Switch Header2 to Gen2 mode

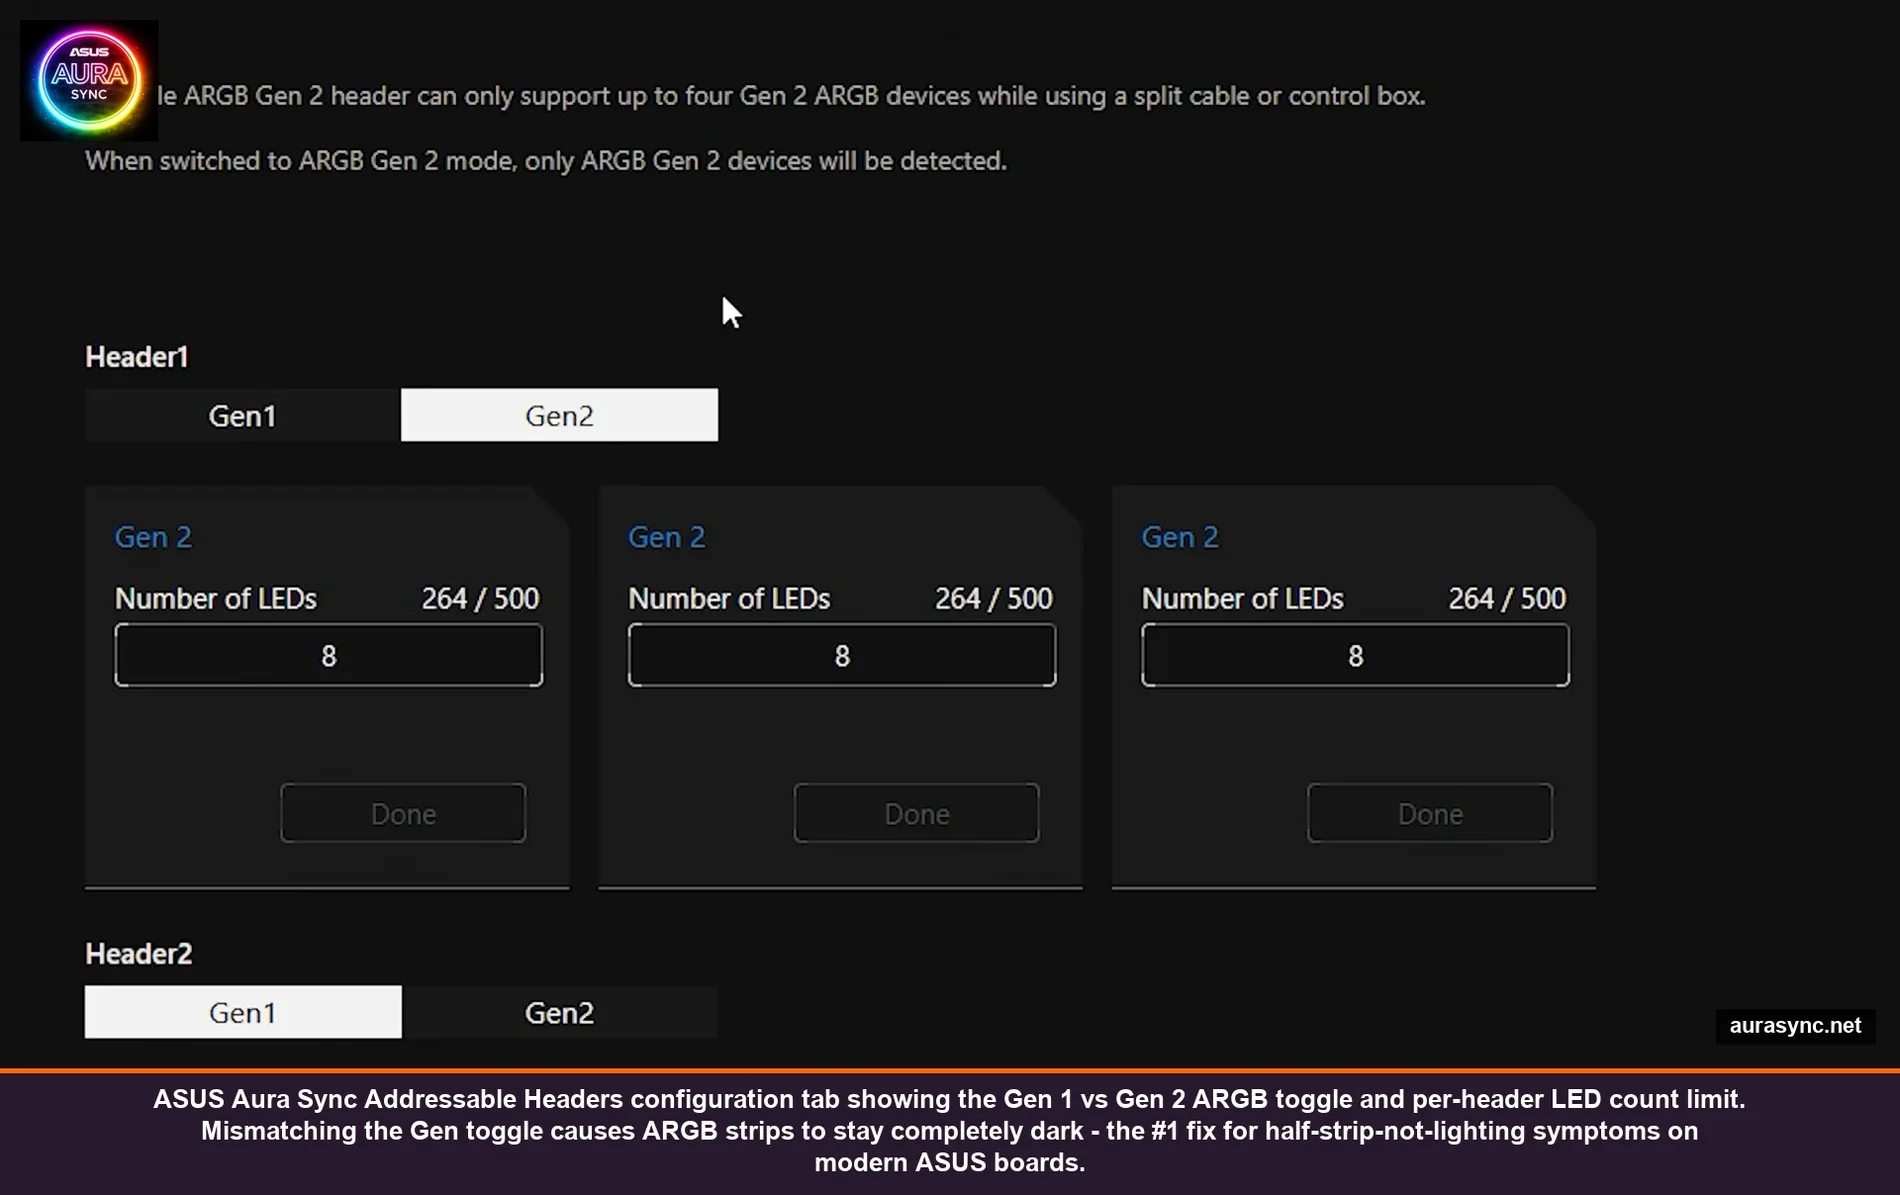[x=559, y=1011]
